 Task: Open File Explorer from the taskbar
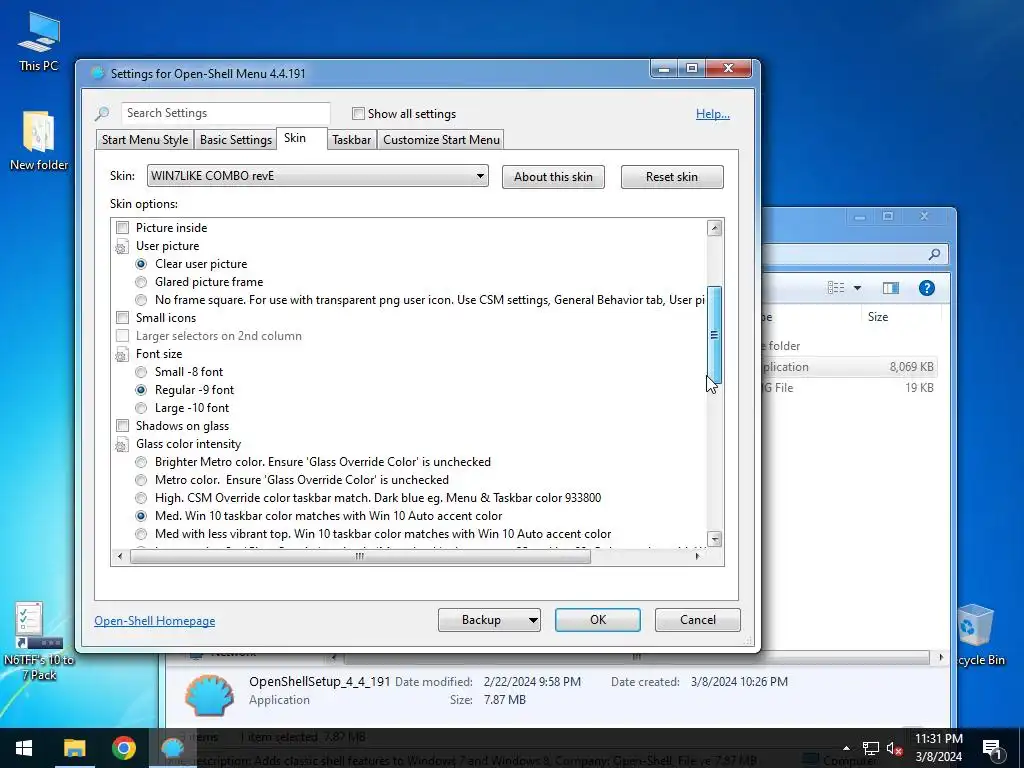pyautogui.click(x=74, y=748)
